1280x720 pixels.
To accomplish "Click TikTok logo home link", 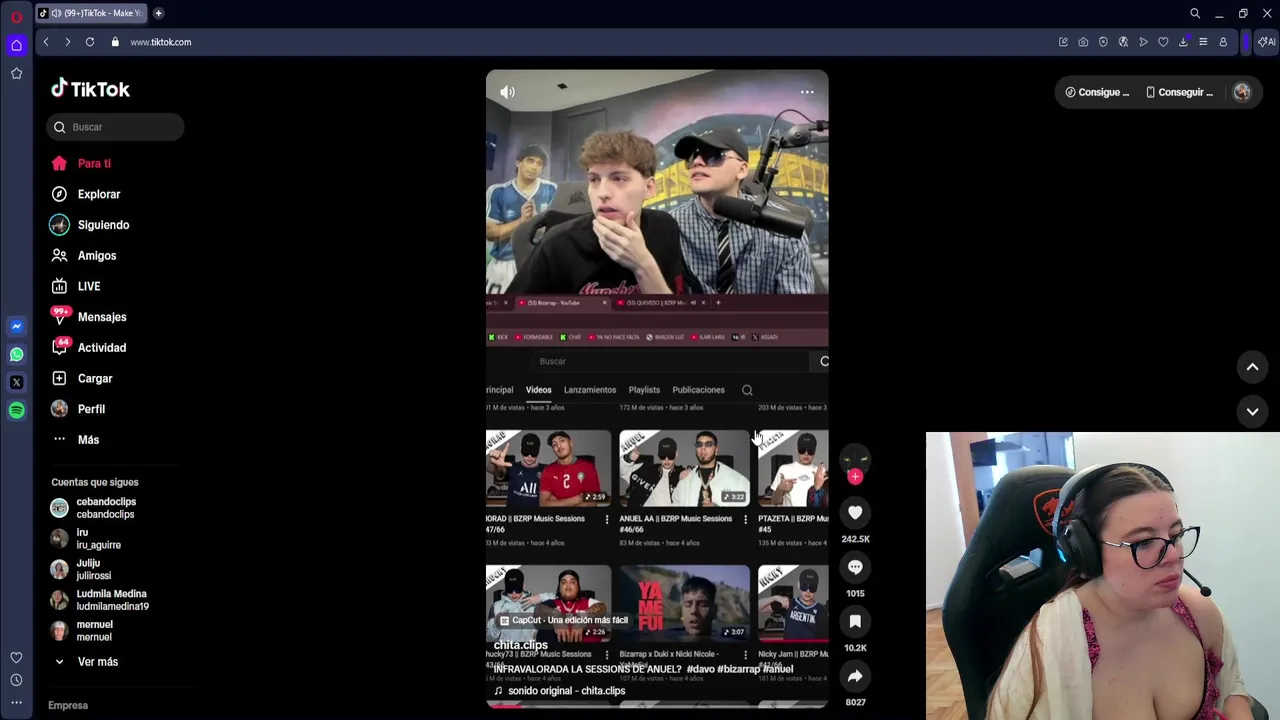I will pyautogui.click(x=90, y=89).
